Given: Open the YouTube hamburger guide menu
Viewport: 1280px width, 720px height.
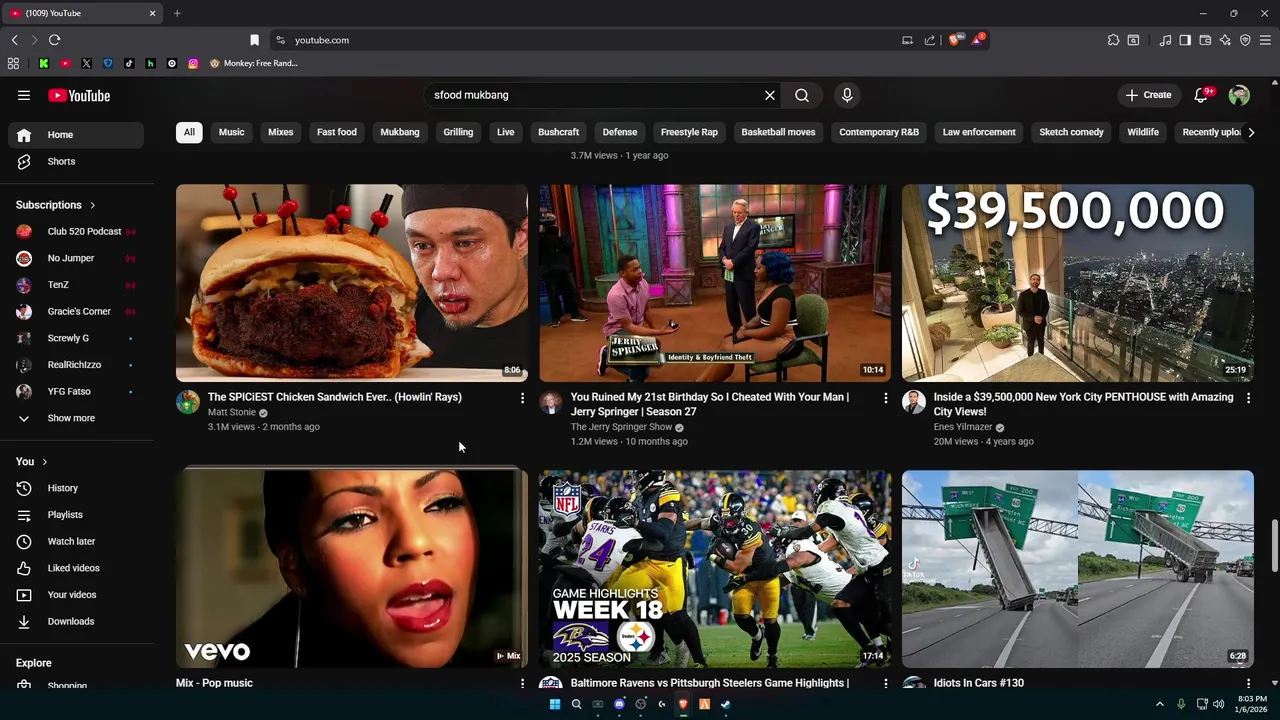Looking at the screenshot, I should [x=24, y=95].
